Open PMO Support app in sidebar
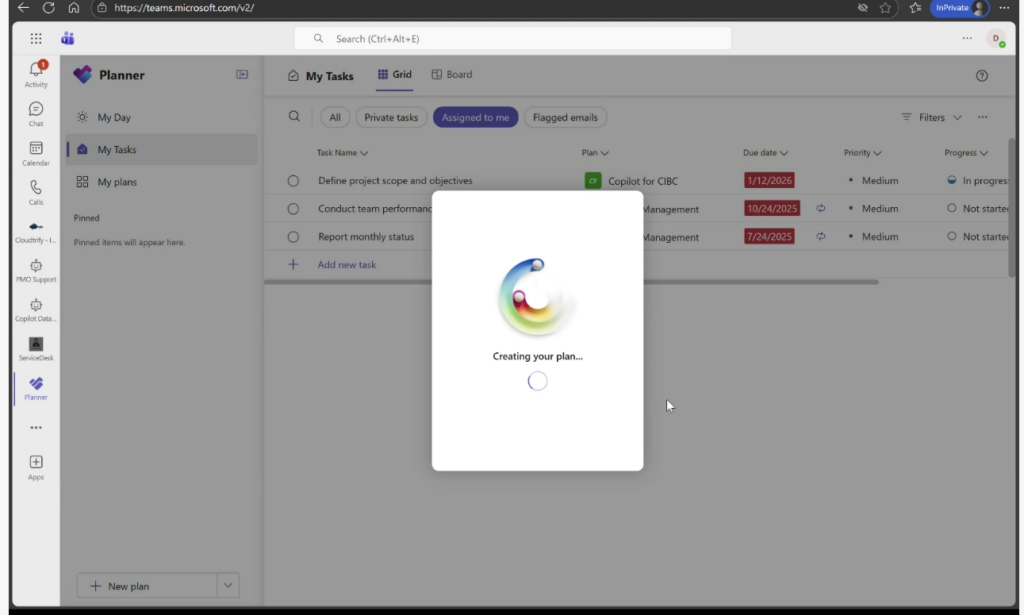The width and height of the screenshot is (1024, 615). [36, 270]
